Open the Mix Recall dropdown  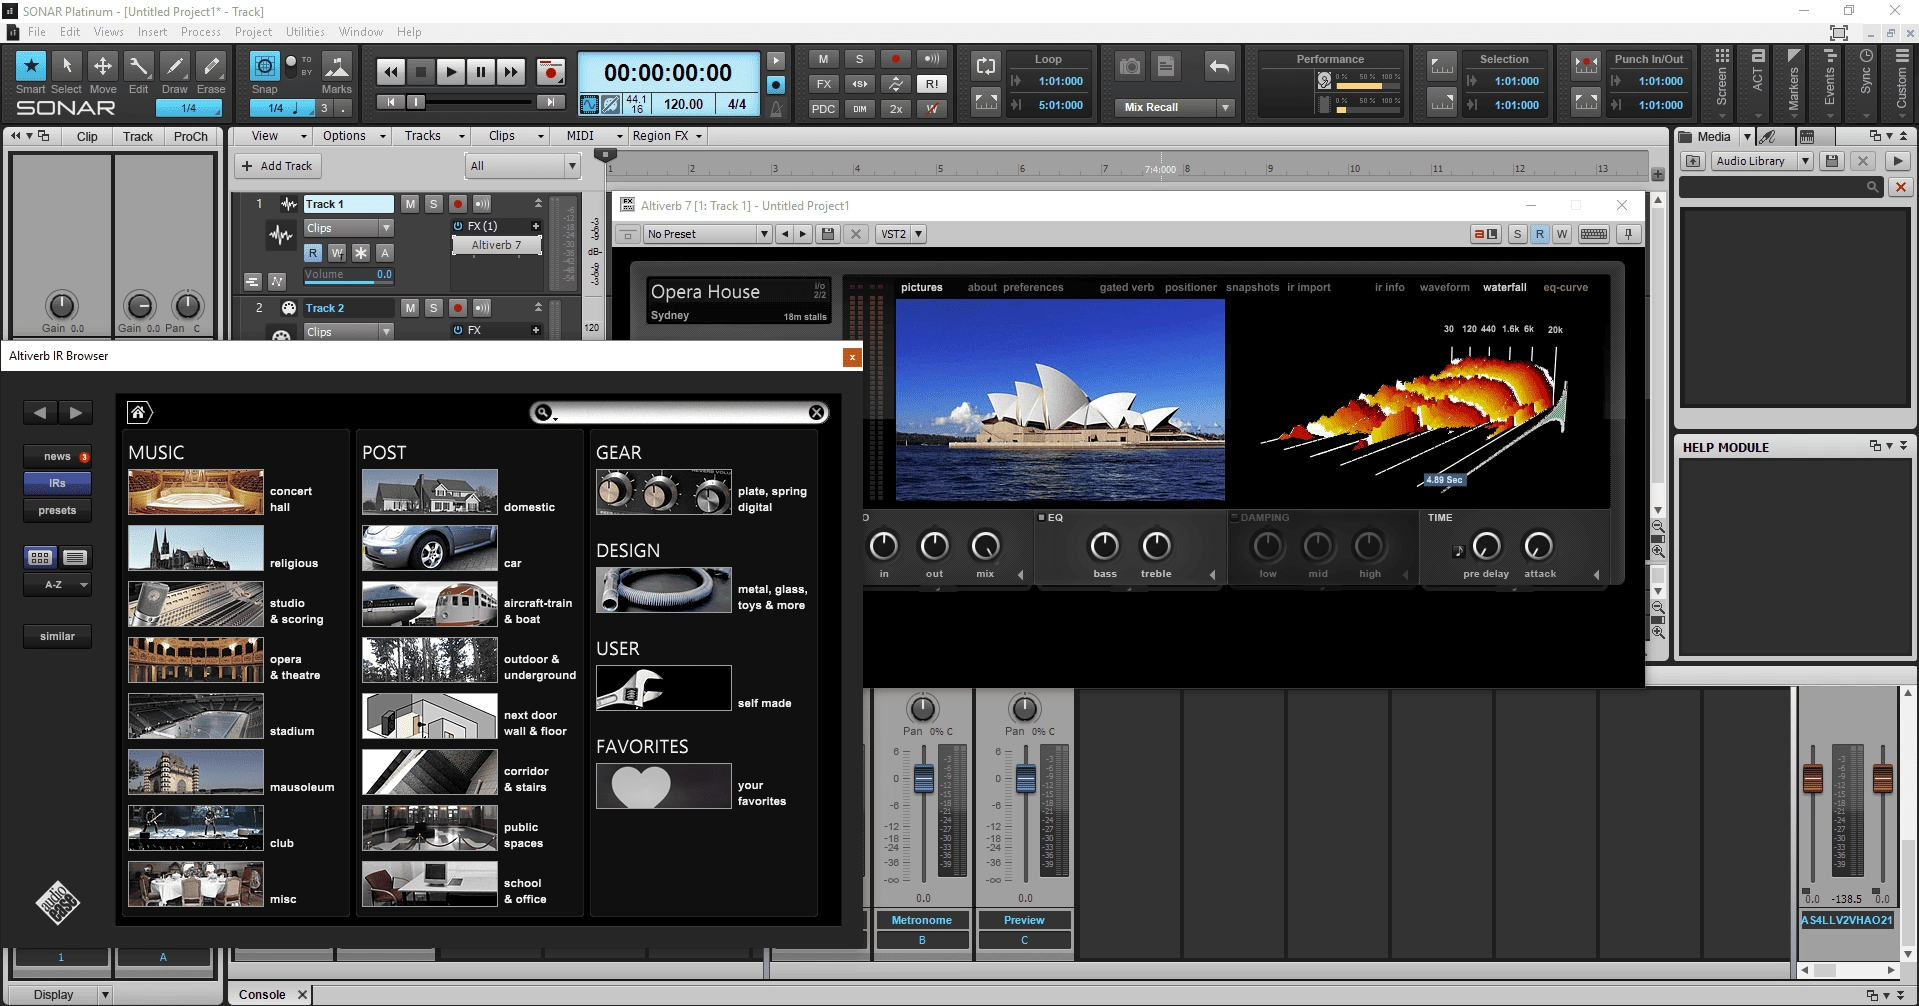coord(1225,107)
